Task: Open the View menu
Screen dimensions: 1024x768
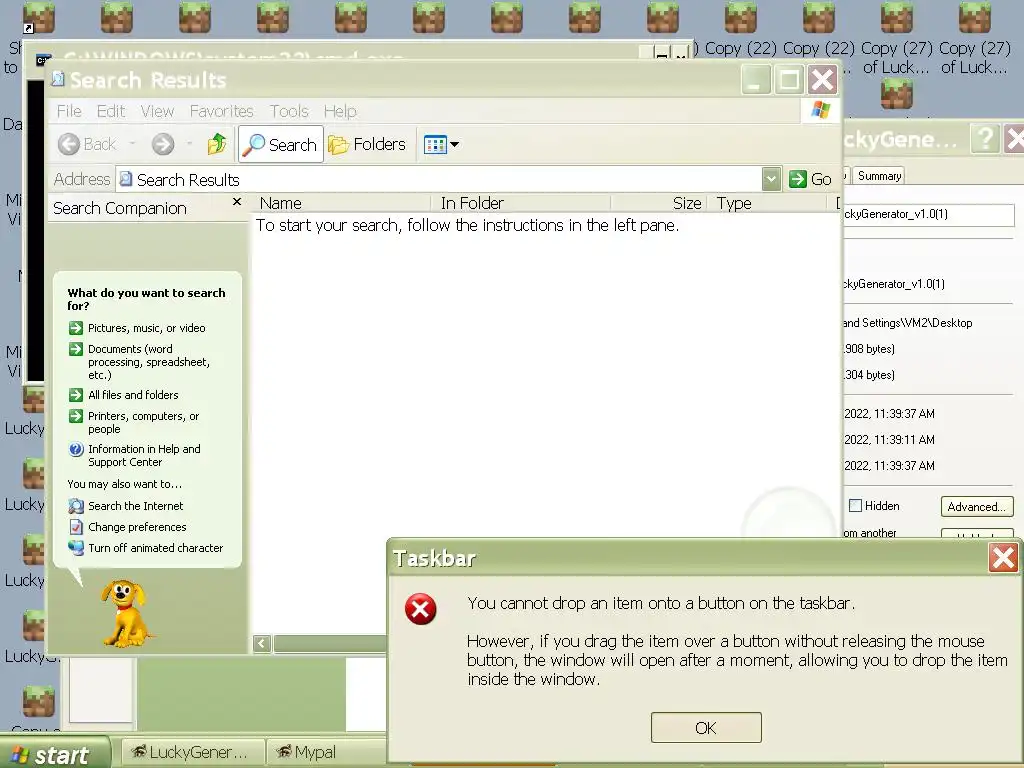Action: (x=157, y=111)
